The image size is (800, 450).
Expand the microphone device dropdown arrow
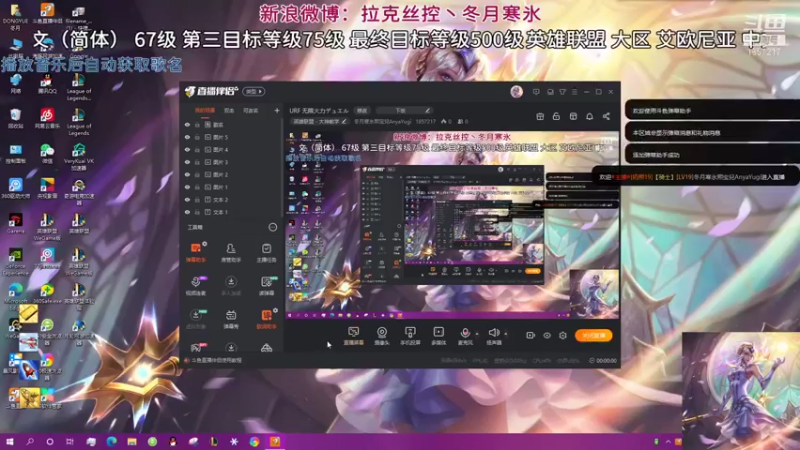pos(477,334)
